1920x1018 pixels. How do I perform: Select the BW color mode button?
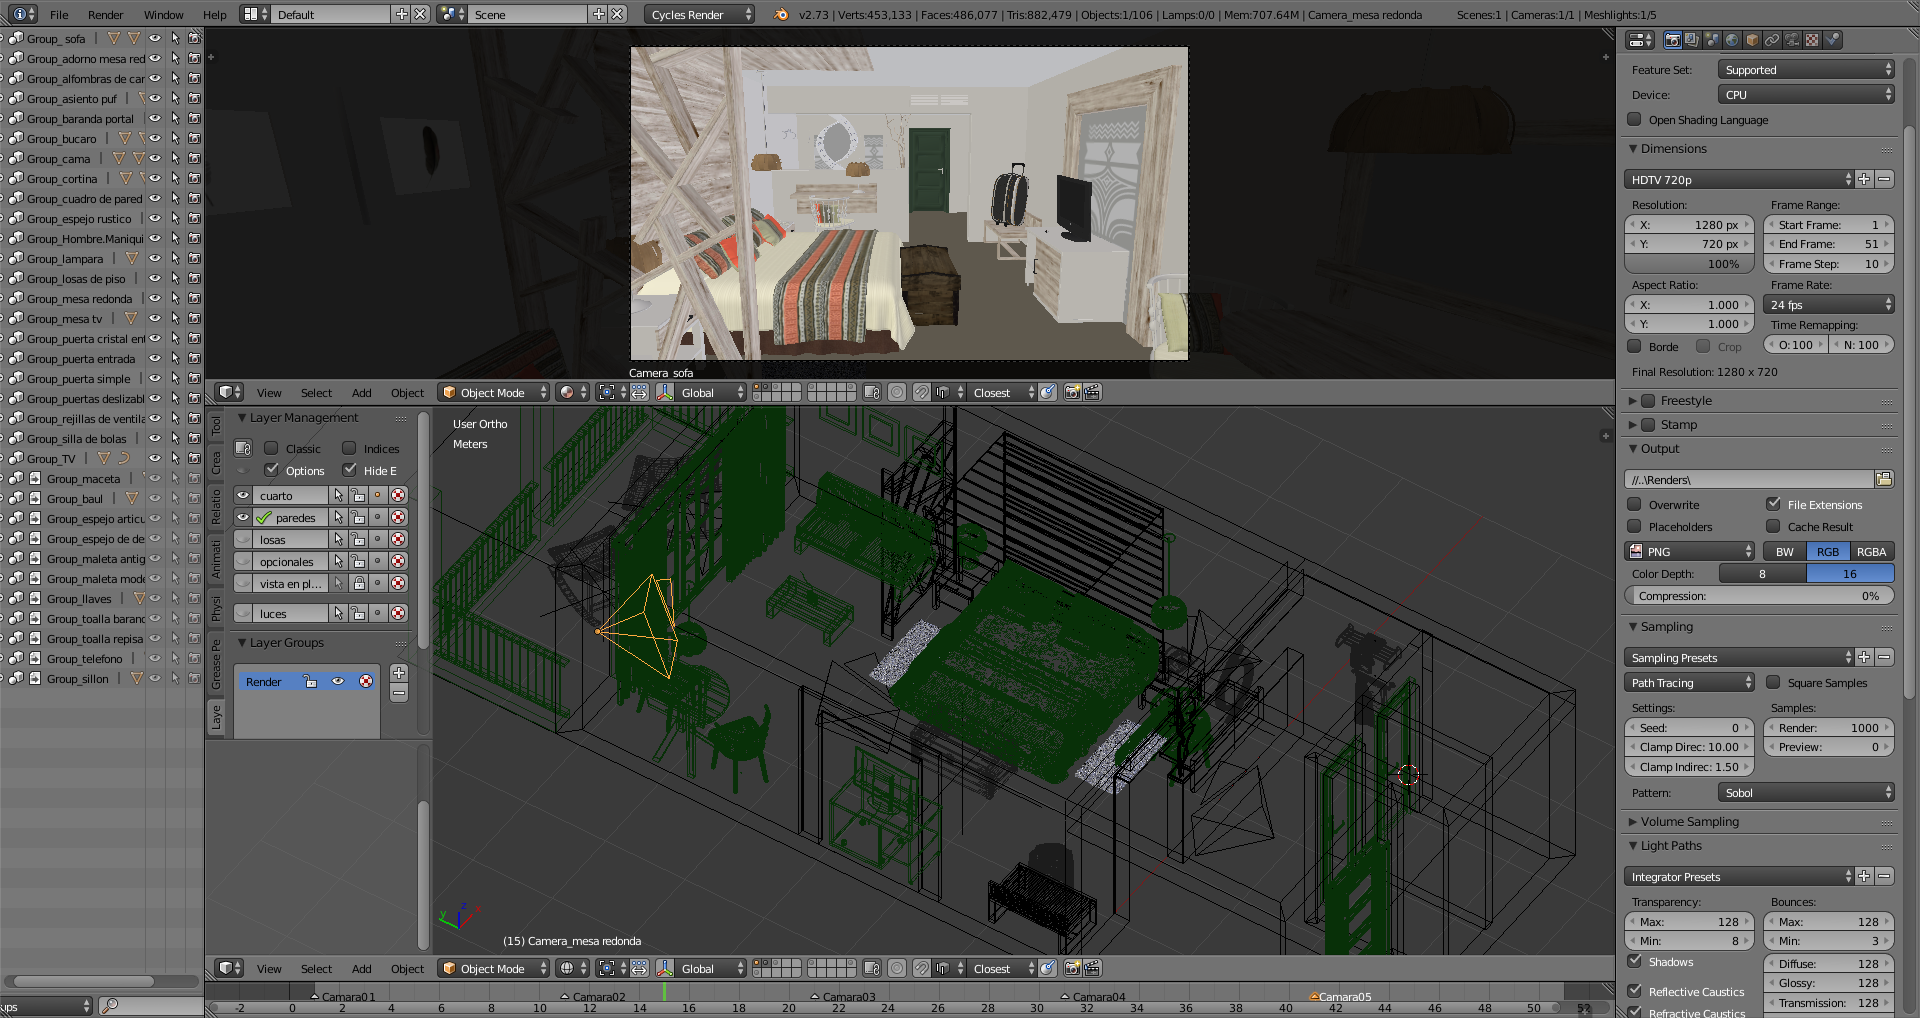pyautogui.click(x=1784, y=552)
